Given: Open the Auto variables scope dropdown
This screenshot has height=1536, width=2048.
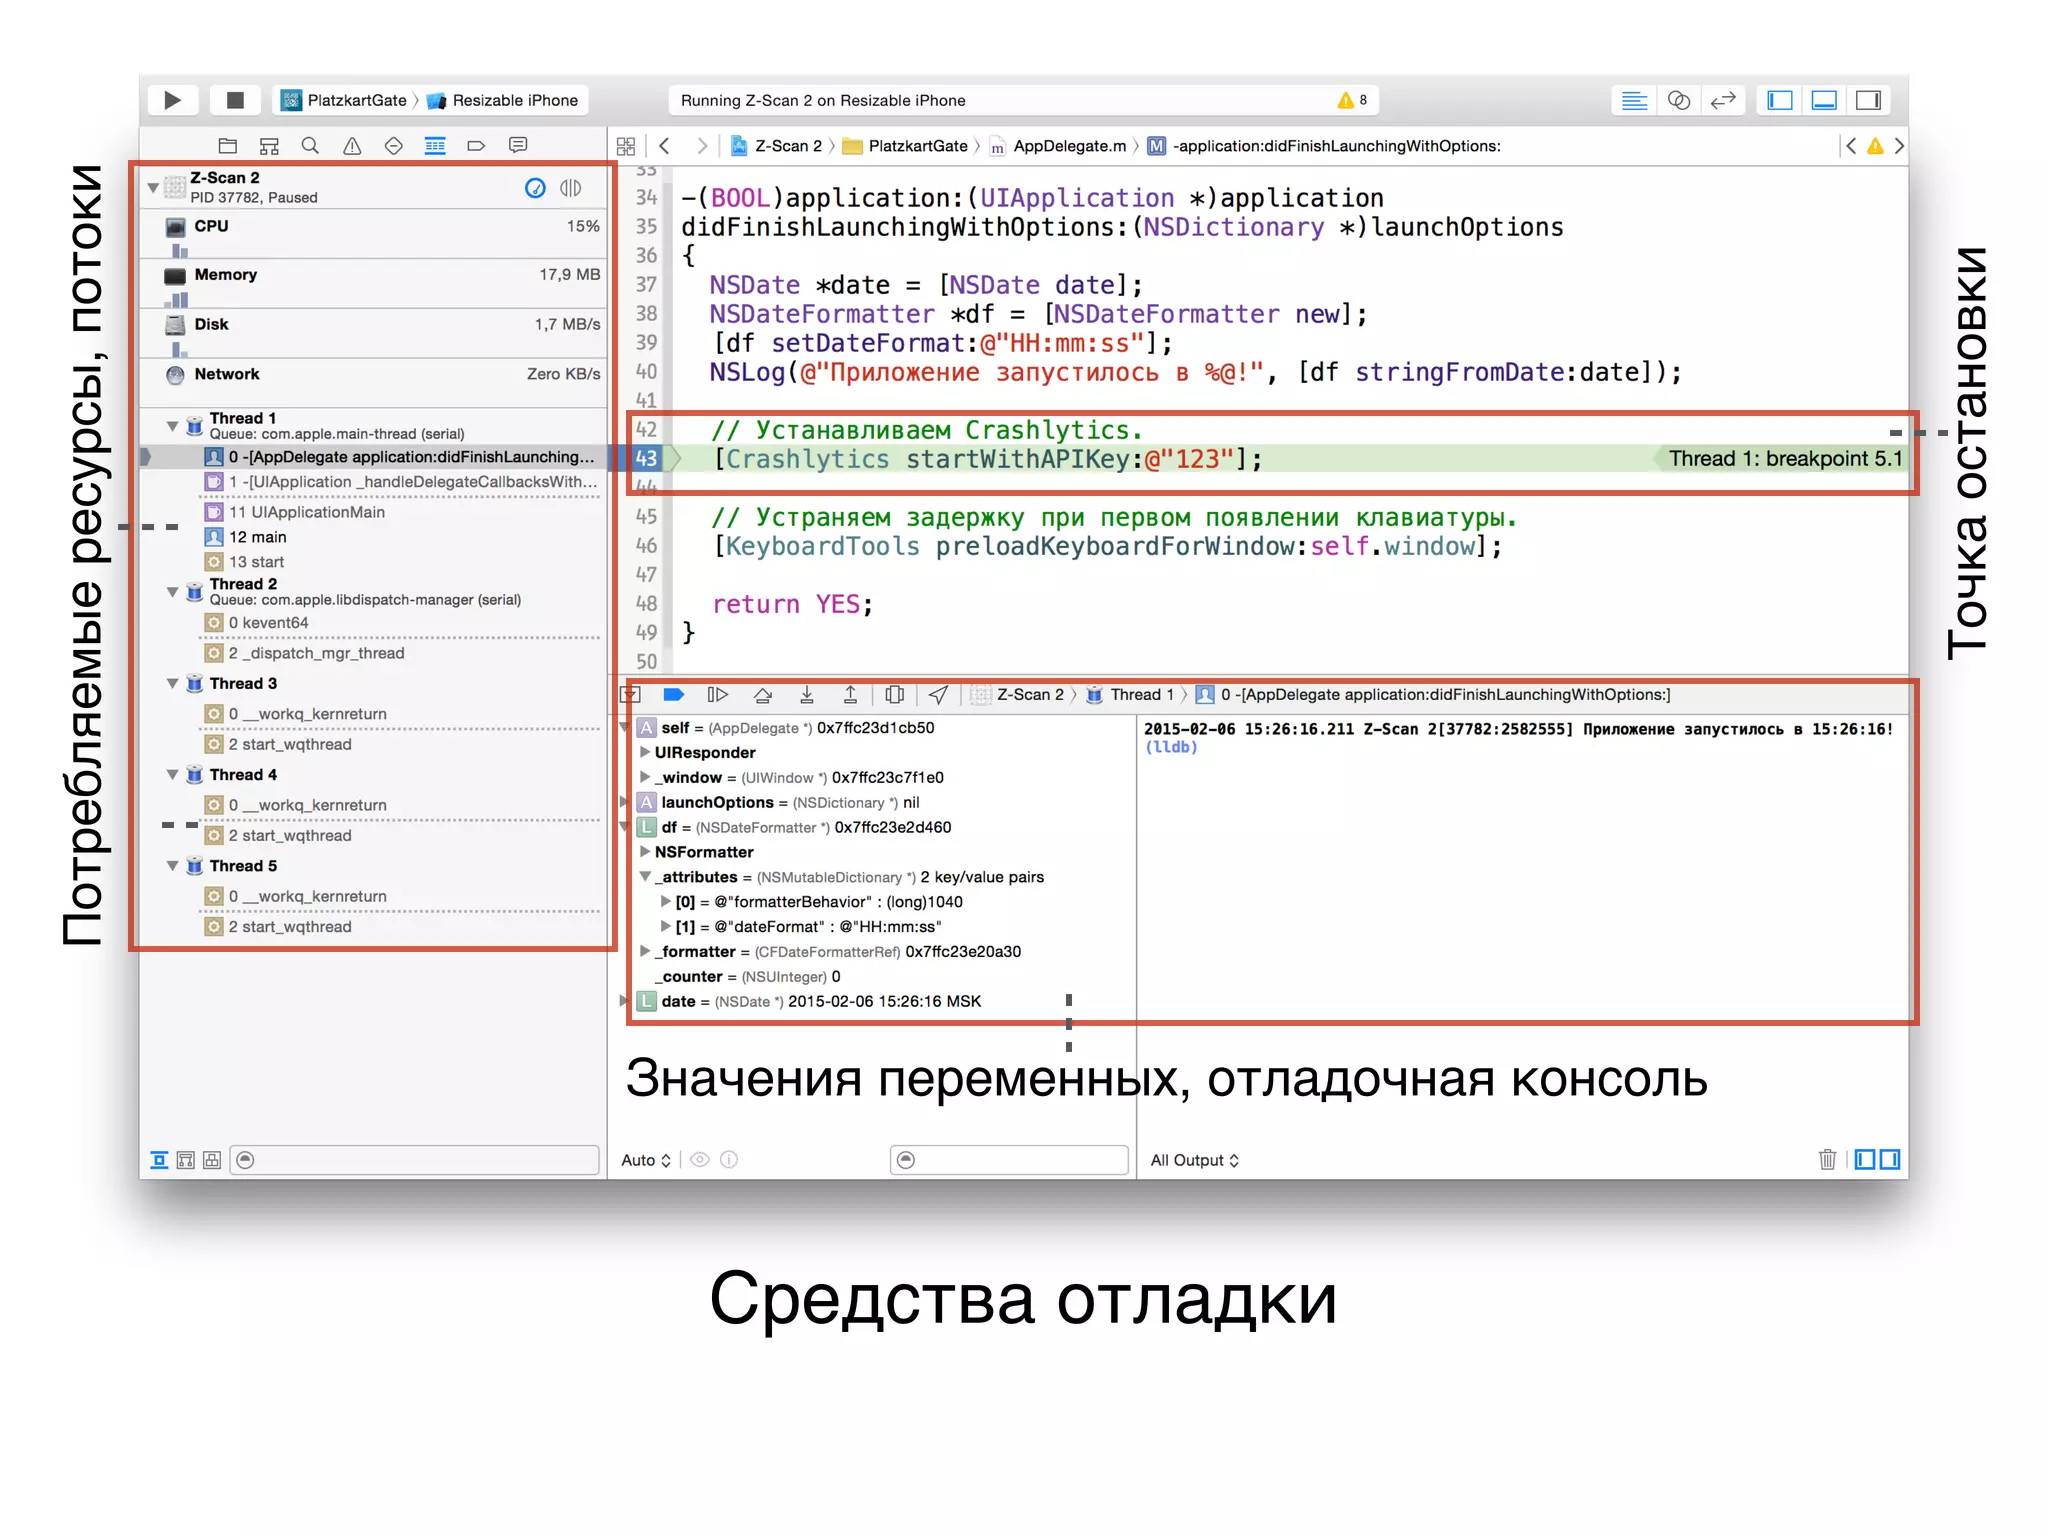Looking at the screenshot, I should coord(646,1160).
